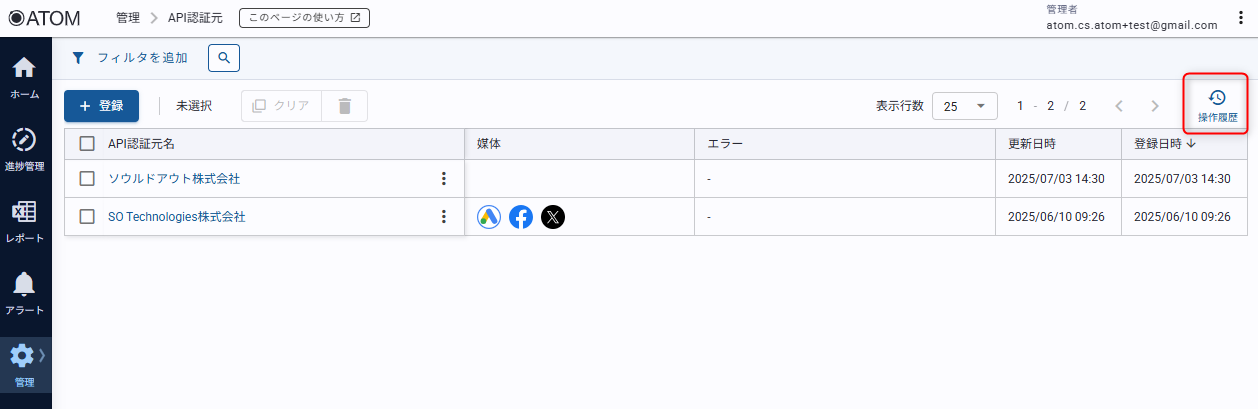Go to ホーム in sidebar
Image resolution: width=1258 pixels, height=409 pixels.
click(24, 77)
